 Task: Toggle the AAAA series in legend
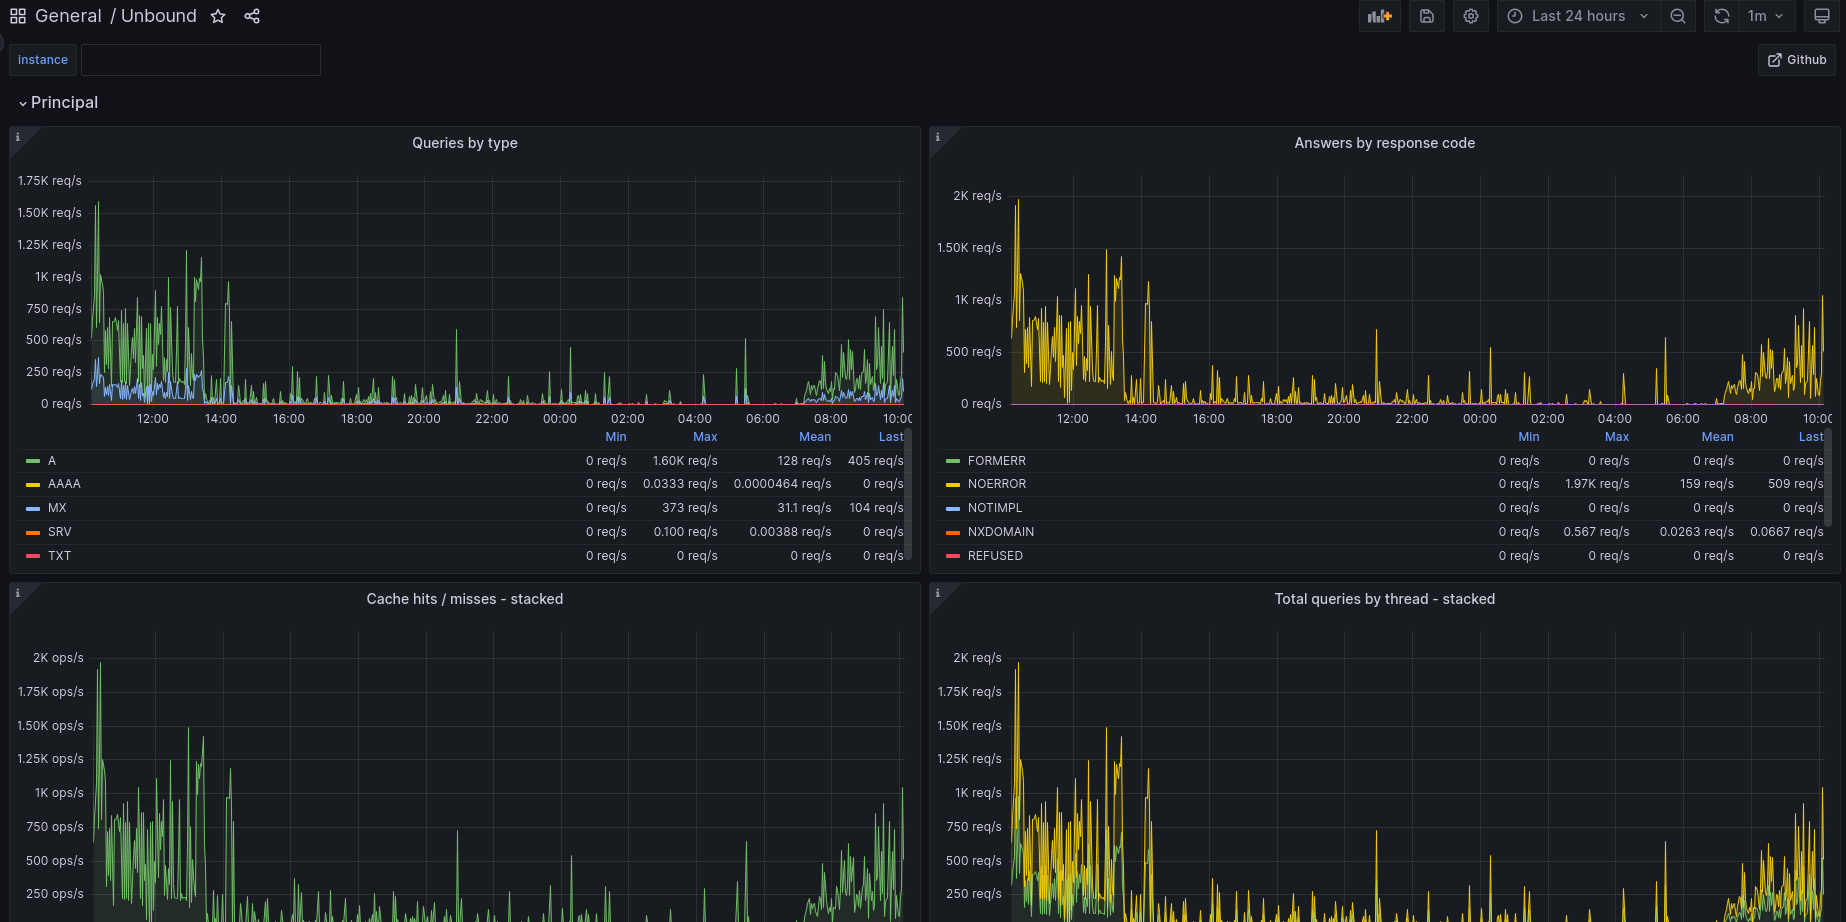tap(64, 484)
